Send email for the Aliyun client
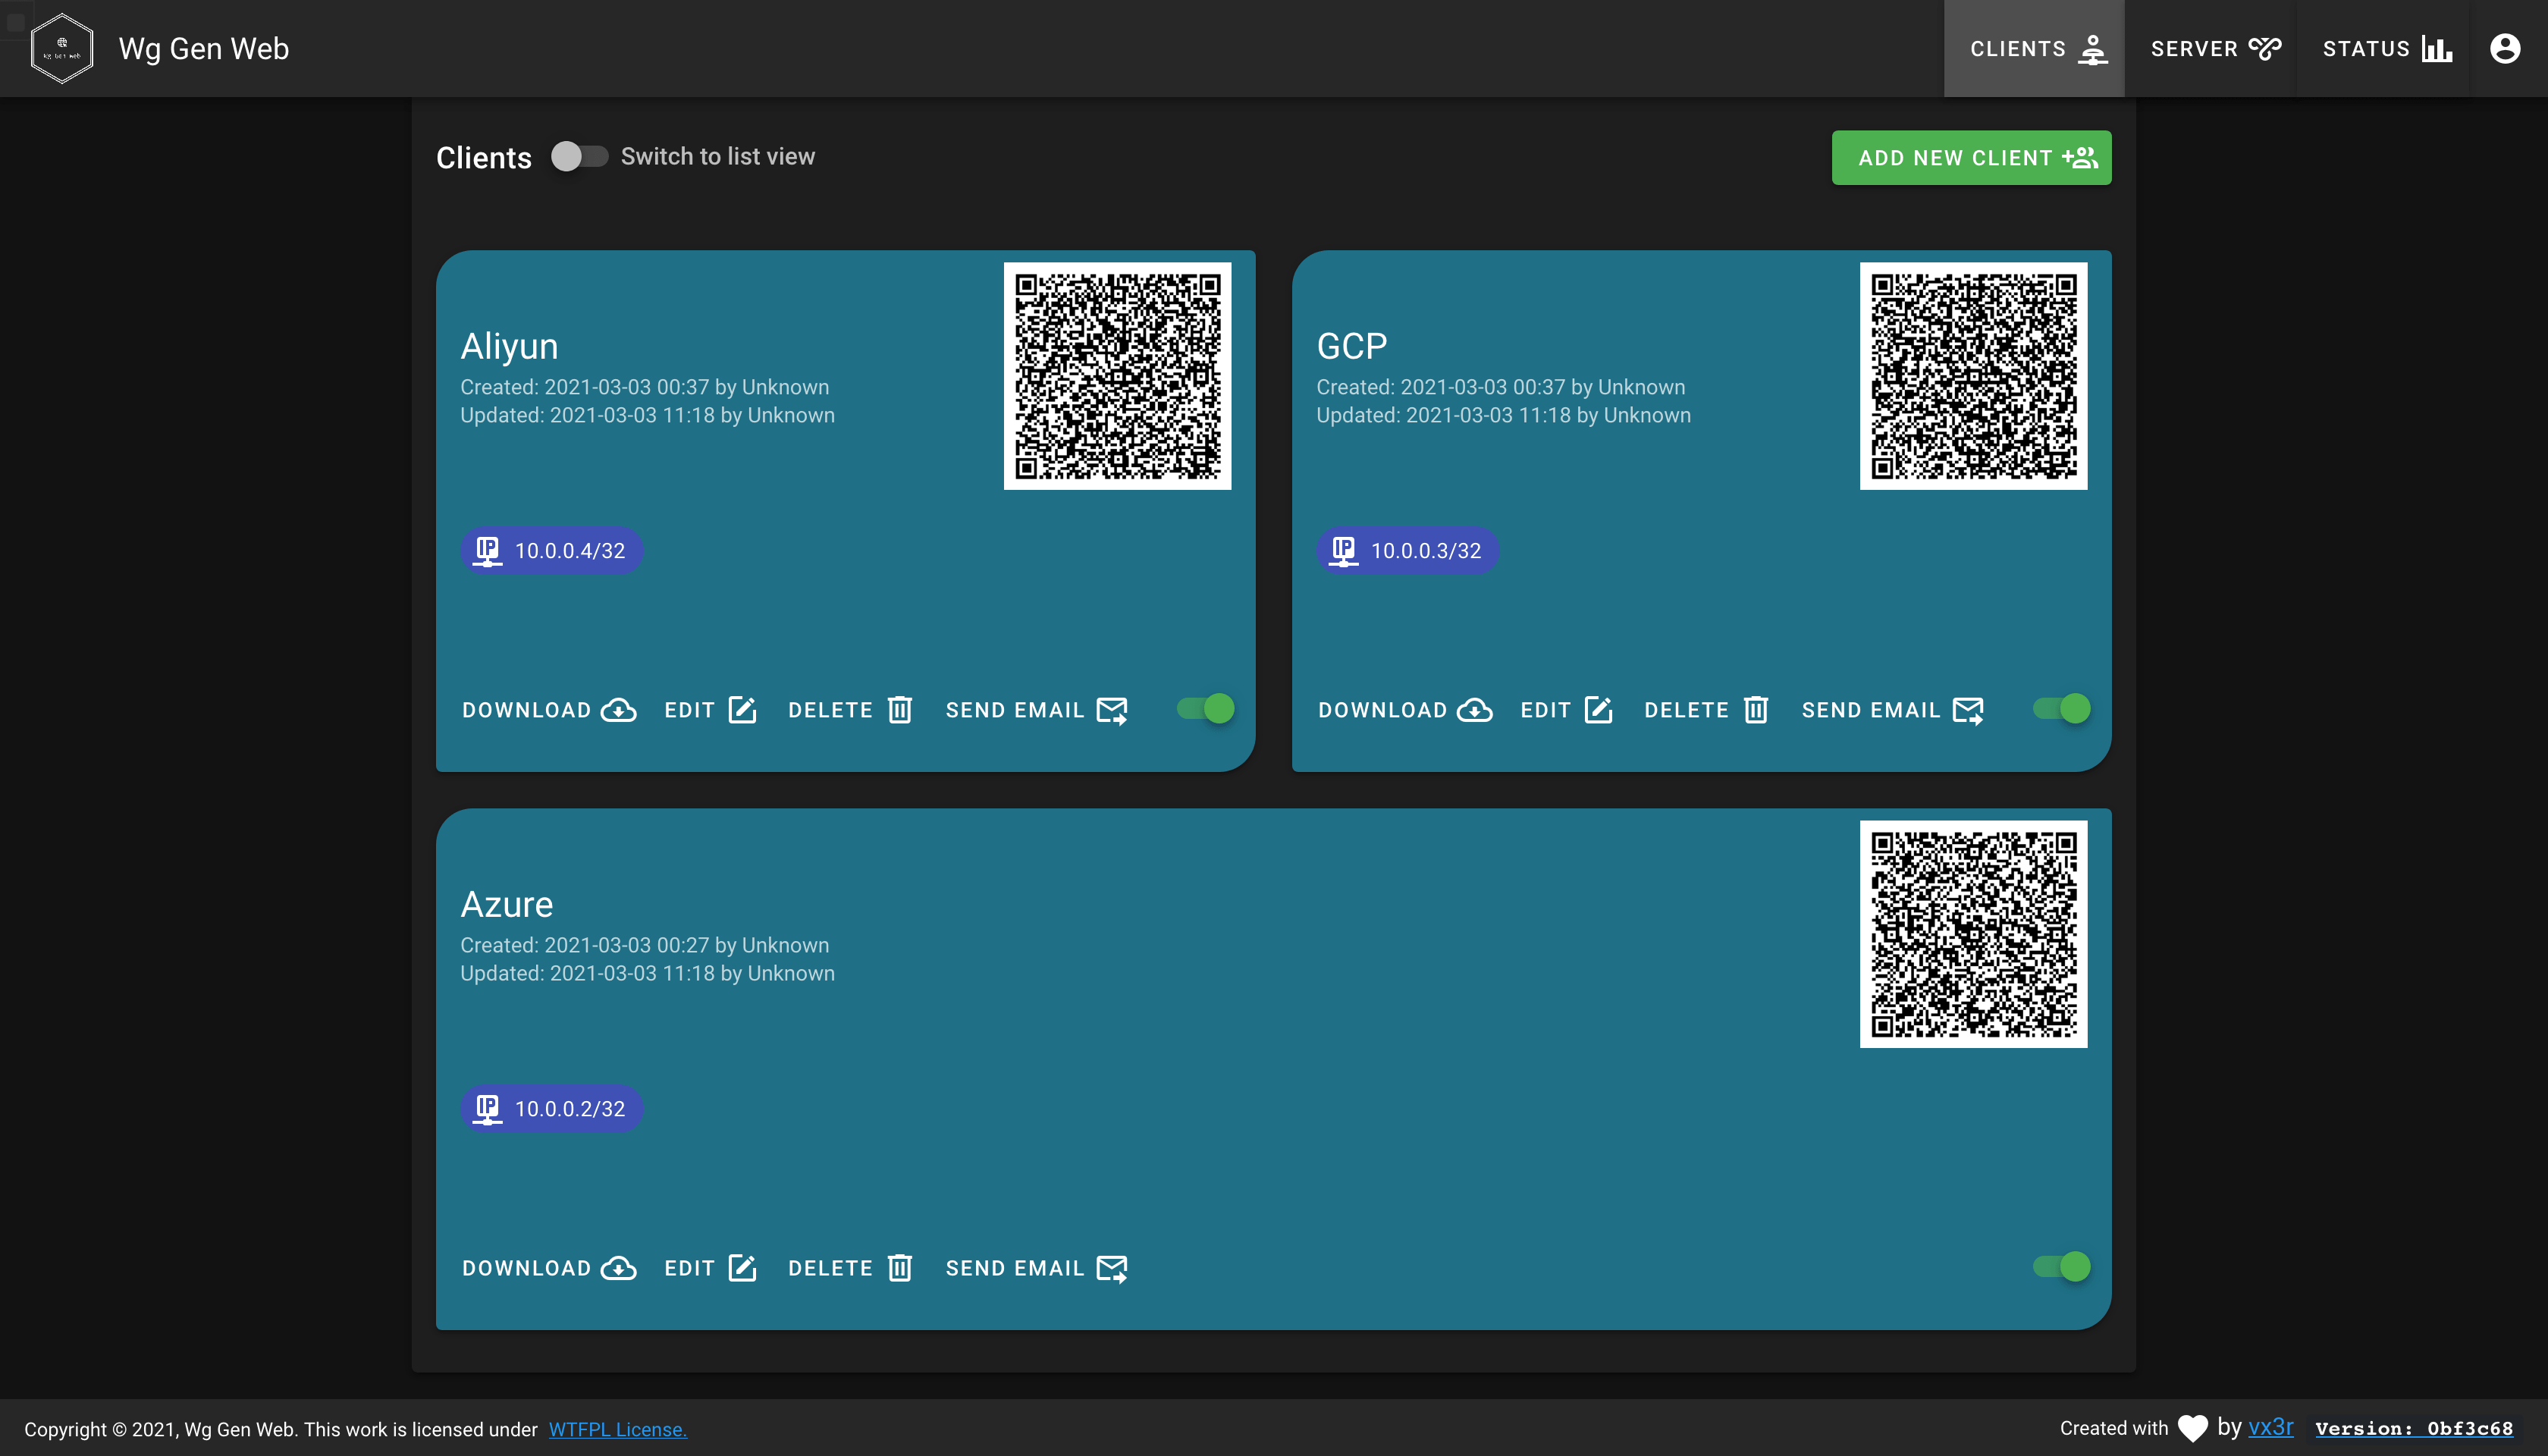 coord(1035,710)
